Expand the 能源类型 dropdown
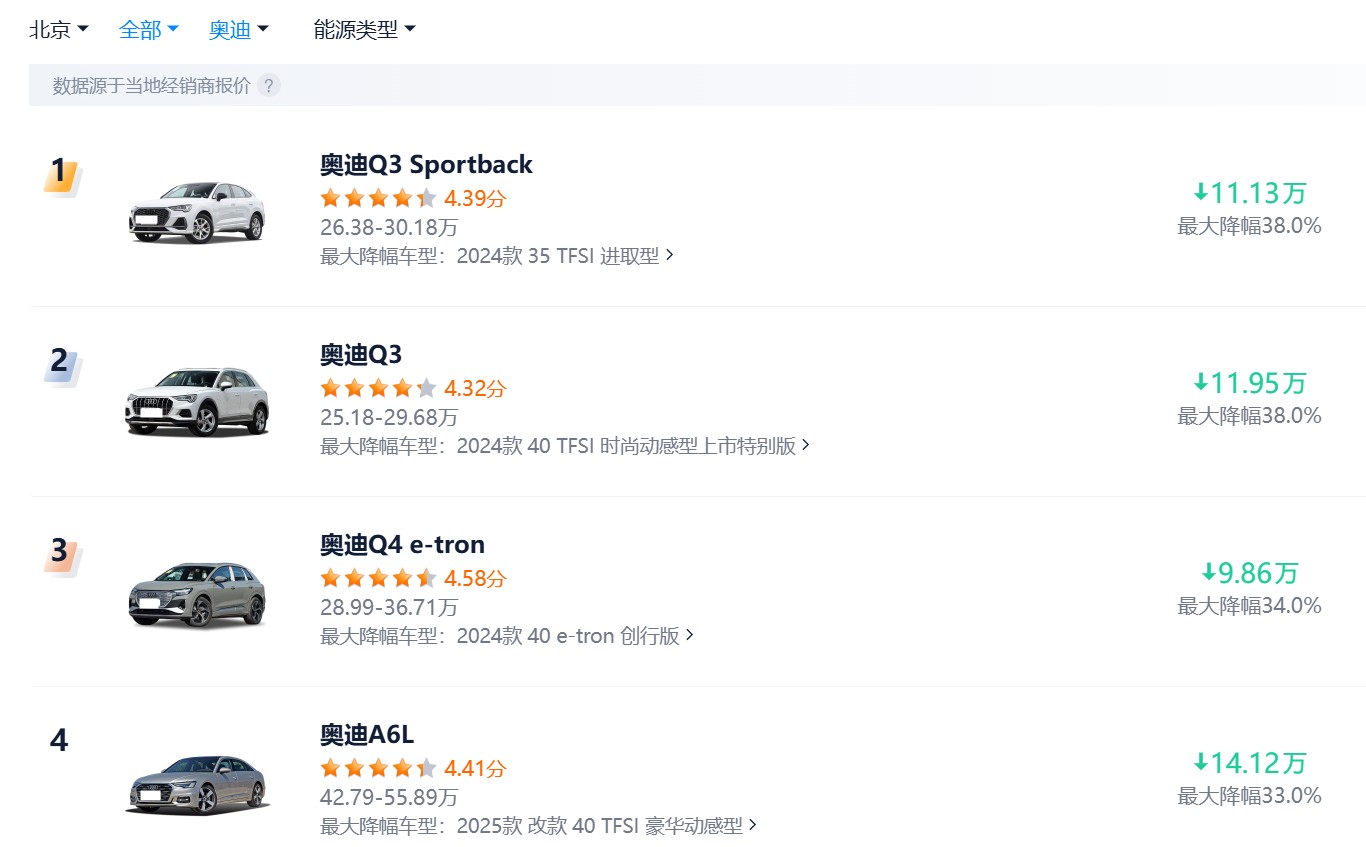 point(364,30)
